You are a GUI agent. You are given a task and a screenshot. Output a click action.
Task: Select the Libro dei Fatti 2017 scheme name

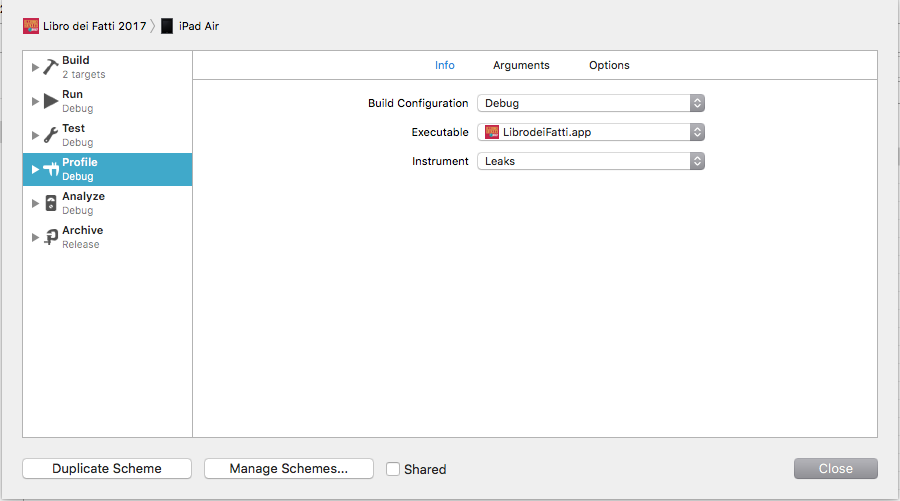coord(95,26)
